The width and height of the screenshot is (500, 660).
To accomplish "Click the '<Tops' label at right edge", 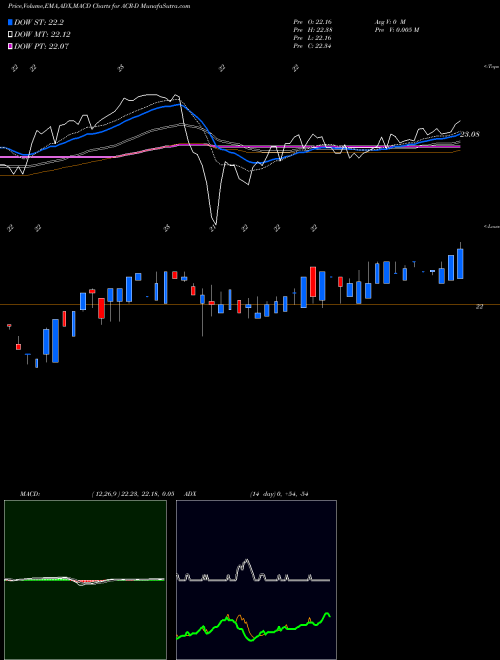I will coord(491,67).
